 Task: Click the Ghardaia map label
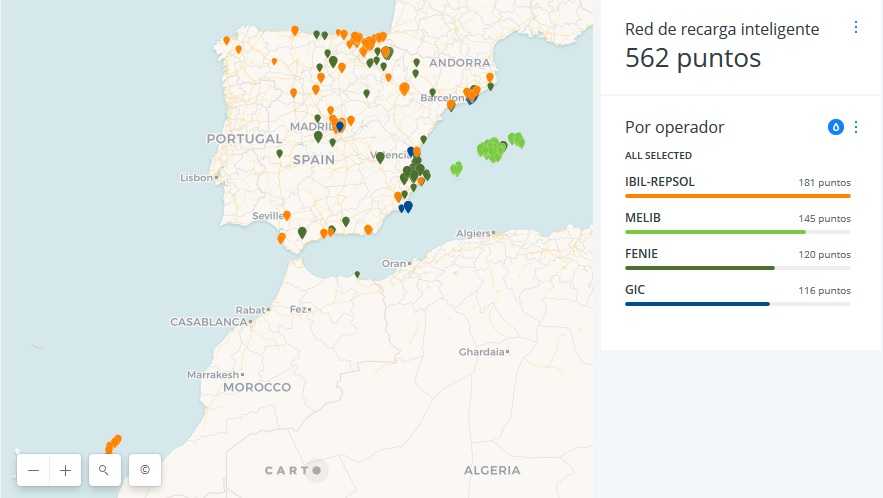tap(481, 352)
